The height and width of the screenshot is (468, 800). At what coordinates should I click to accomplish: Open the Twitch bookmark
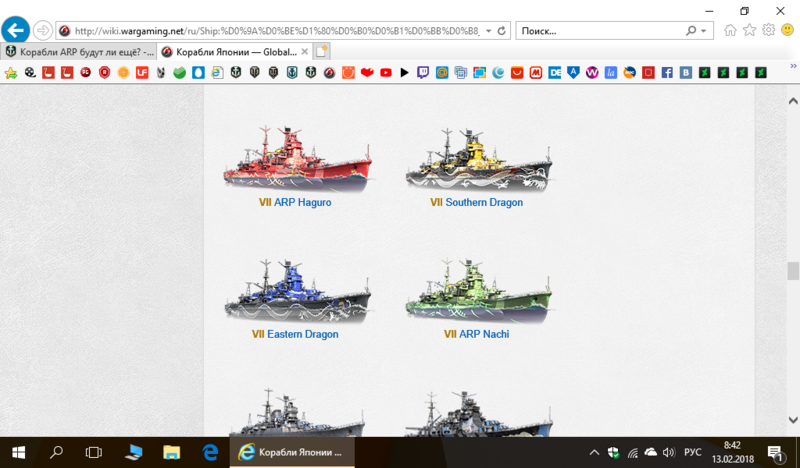tap(423, 73)
